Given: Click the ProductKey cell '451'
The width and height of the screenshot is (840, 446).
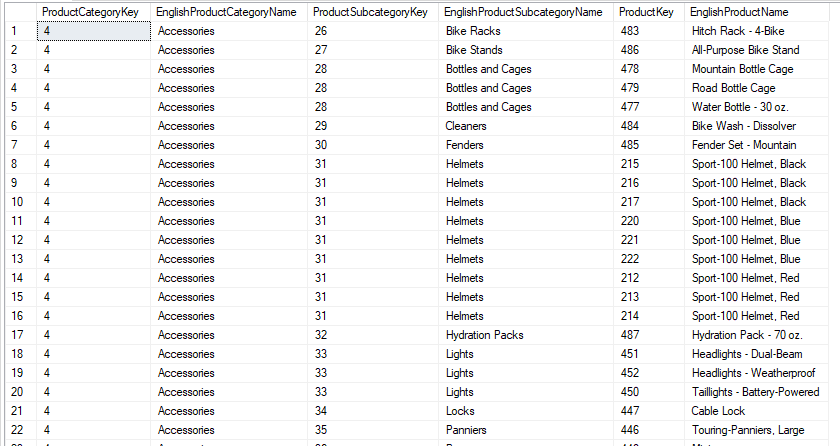Looking at the screenshot, I should point(649,354).
